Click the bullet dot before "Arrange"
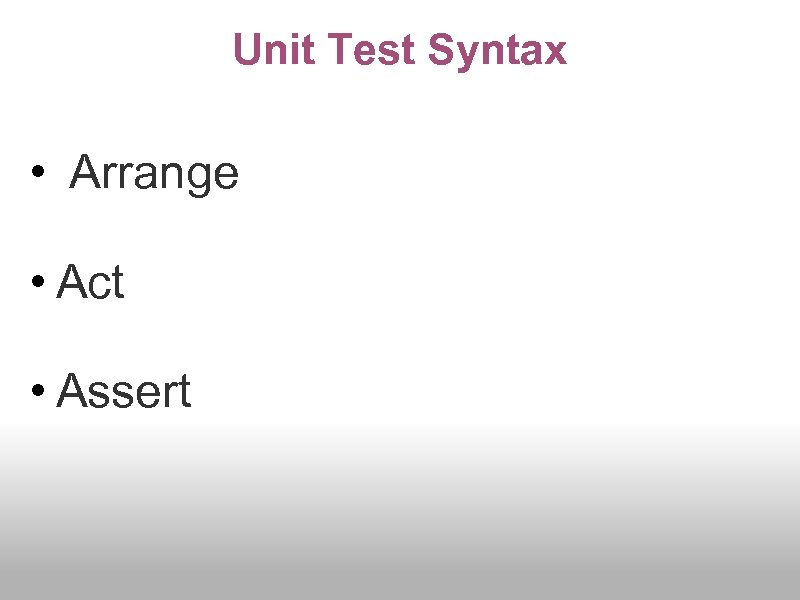The height and width of the screenshot is (600, 800). [36, 175]
